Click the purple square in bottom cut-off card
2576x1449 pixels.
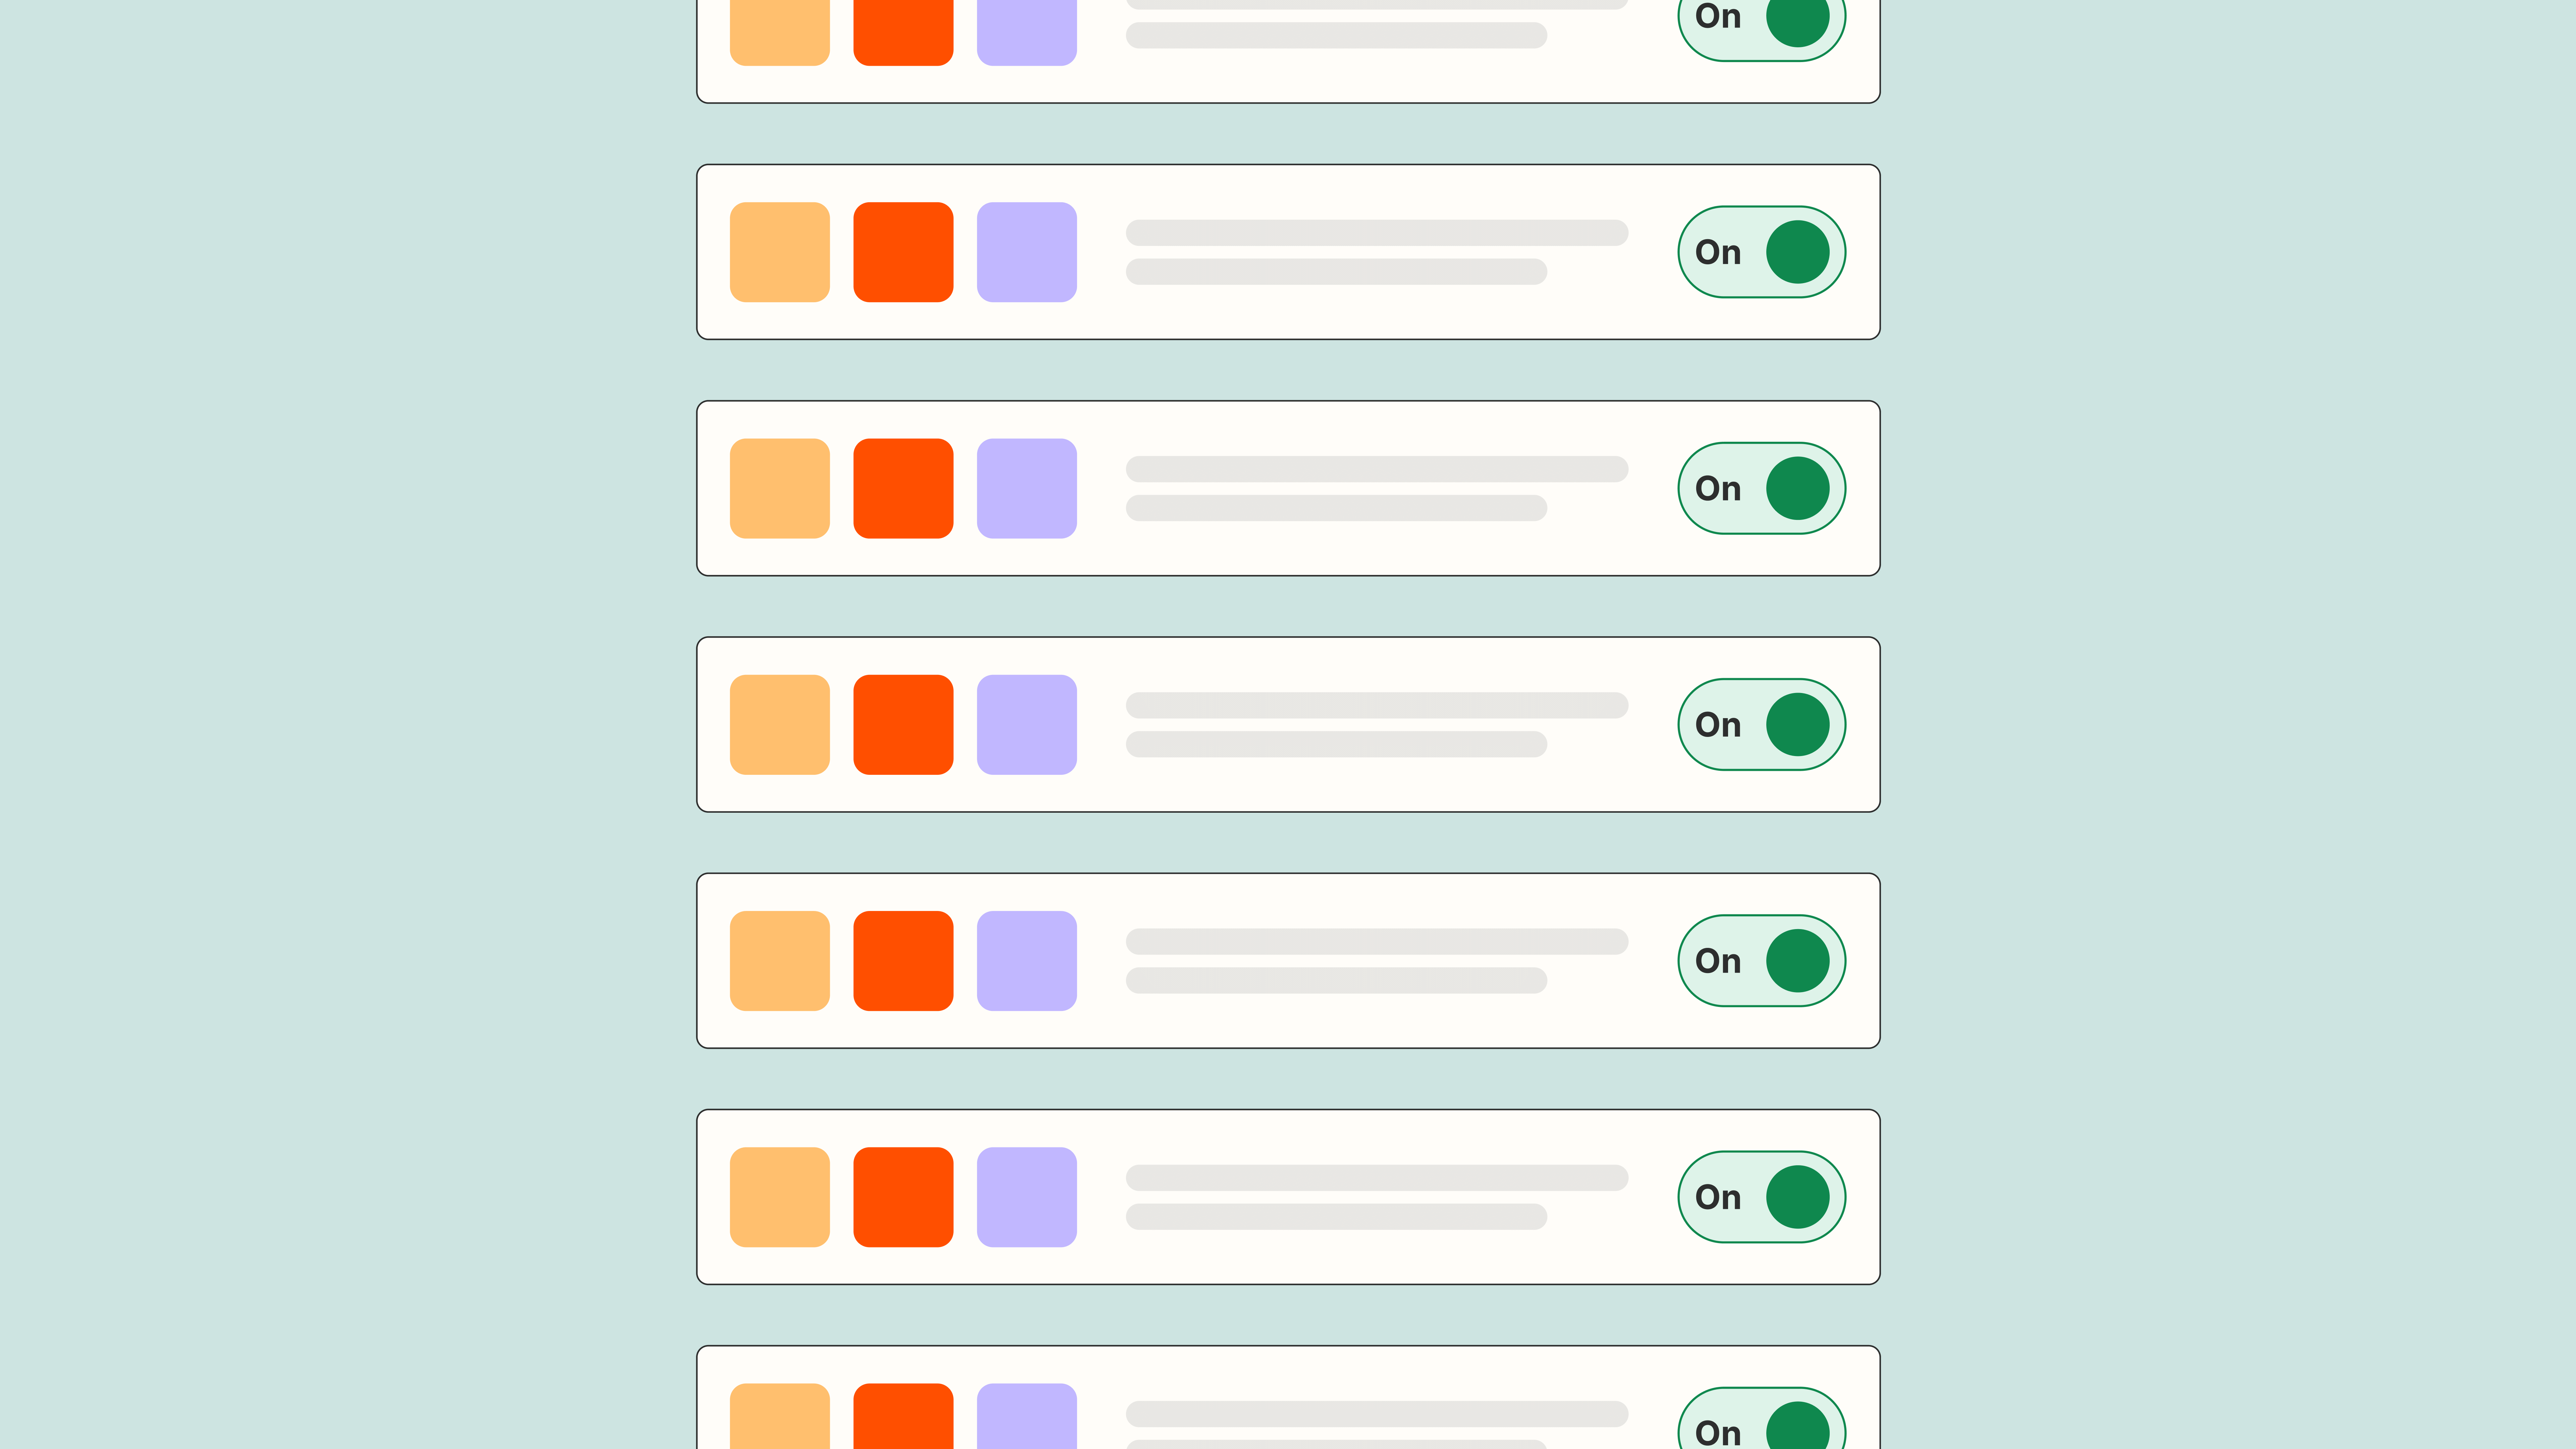point(1026,1418)
